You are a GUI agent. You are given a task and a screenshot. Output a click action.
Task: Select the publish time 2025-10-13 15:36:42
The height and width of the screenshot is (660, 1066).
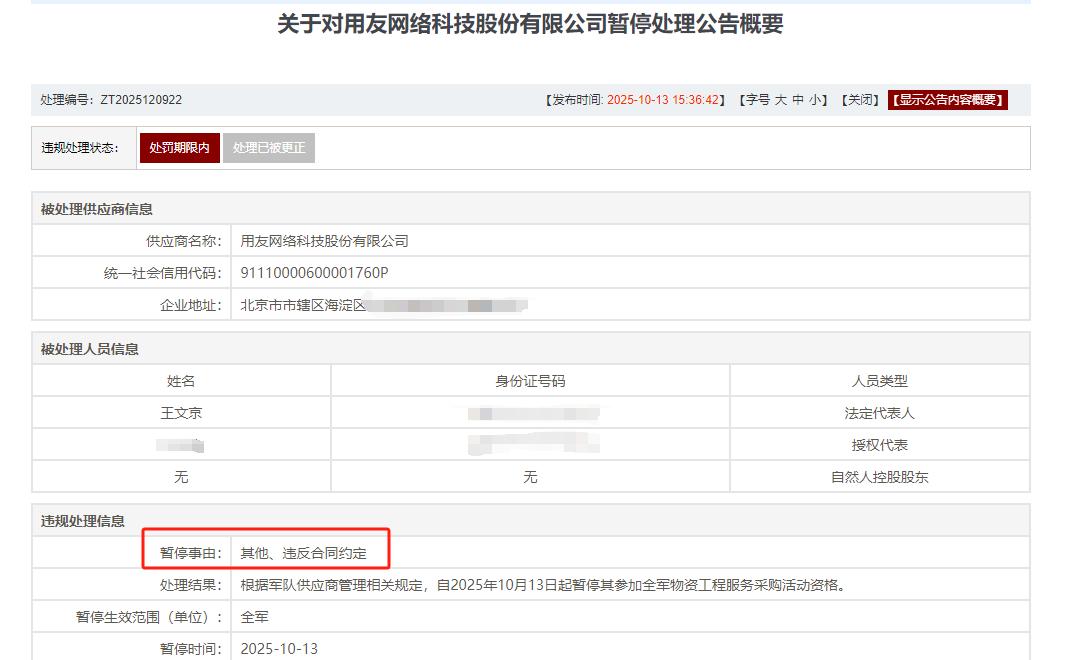point(663,100)
